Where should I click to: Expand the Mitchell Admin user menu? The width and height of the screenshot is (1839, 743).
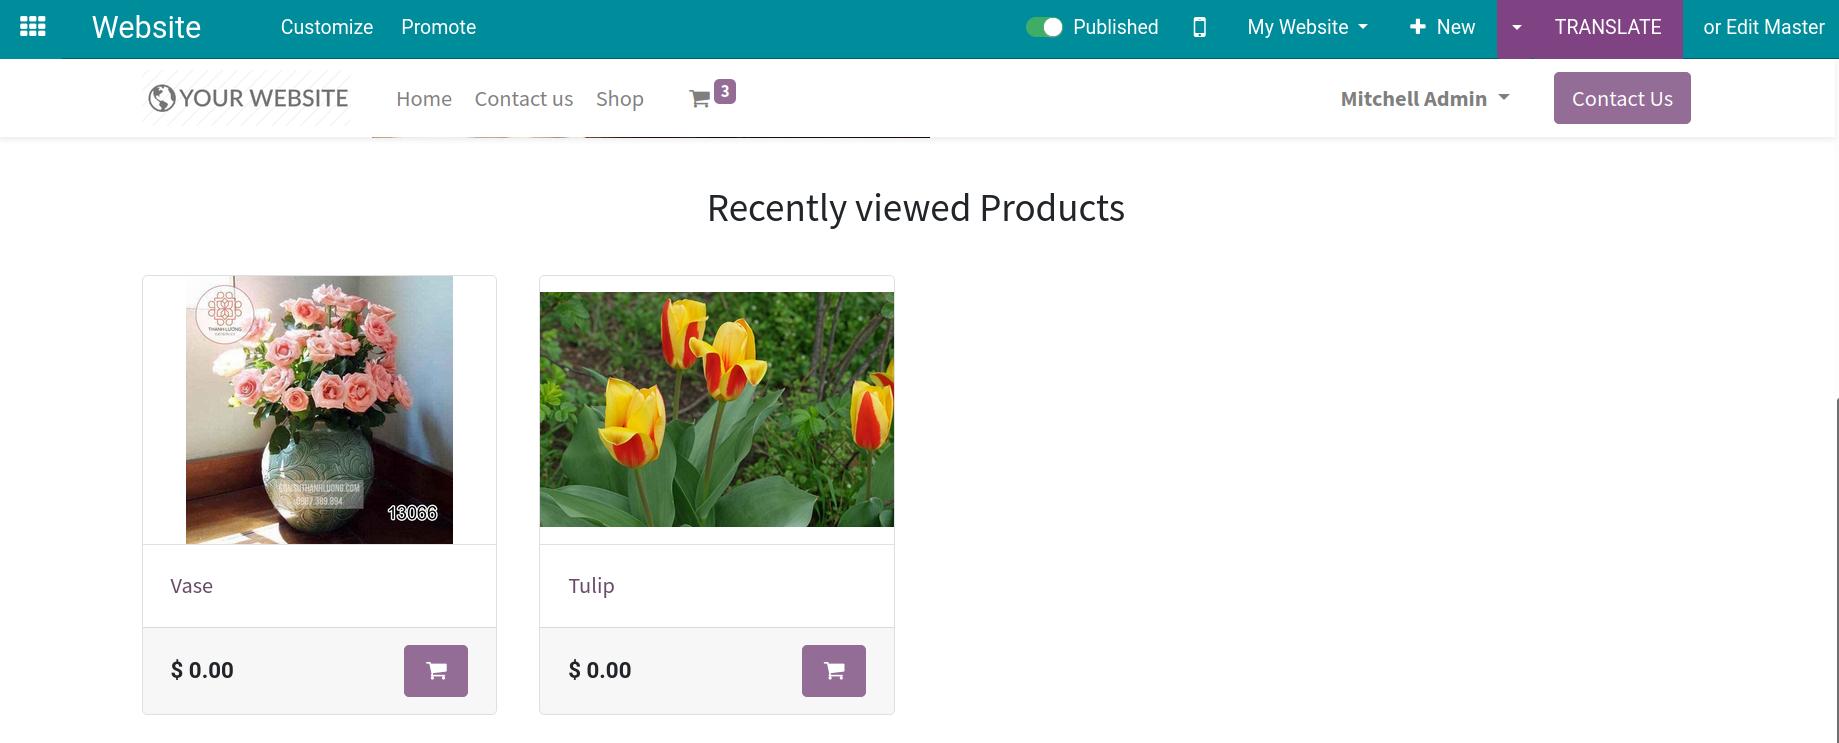(x=1424, y=98)
